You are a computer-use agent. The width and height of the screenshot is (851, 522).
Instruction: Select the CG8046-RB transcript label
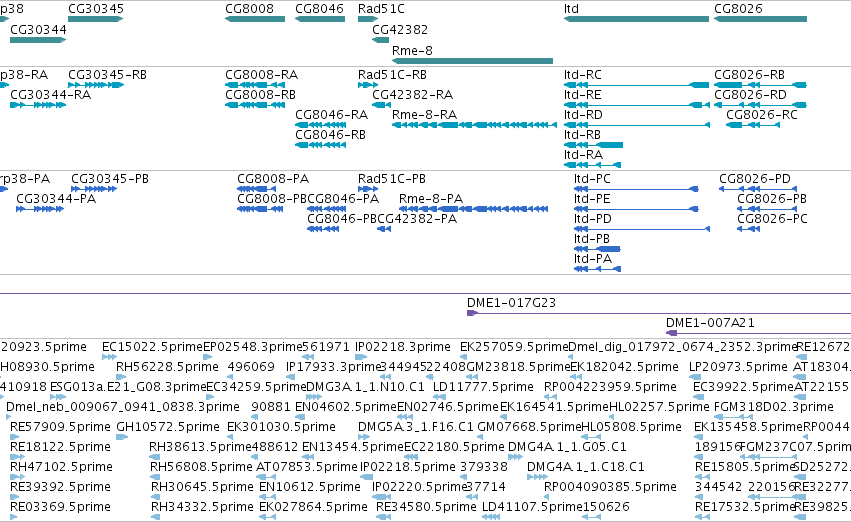[331, 135]
